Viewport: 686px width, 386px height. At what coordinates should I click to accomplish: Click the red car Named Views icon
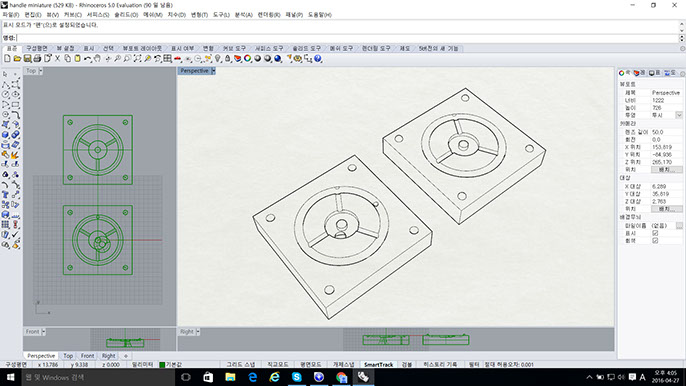point(177,58)
